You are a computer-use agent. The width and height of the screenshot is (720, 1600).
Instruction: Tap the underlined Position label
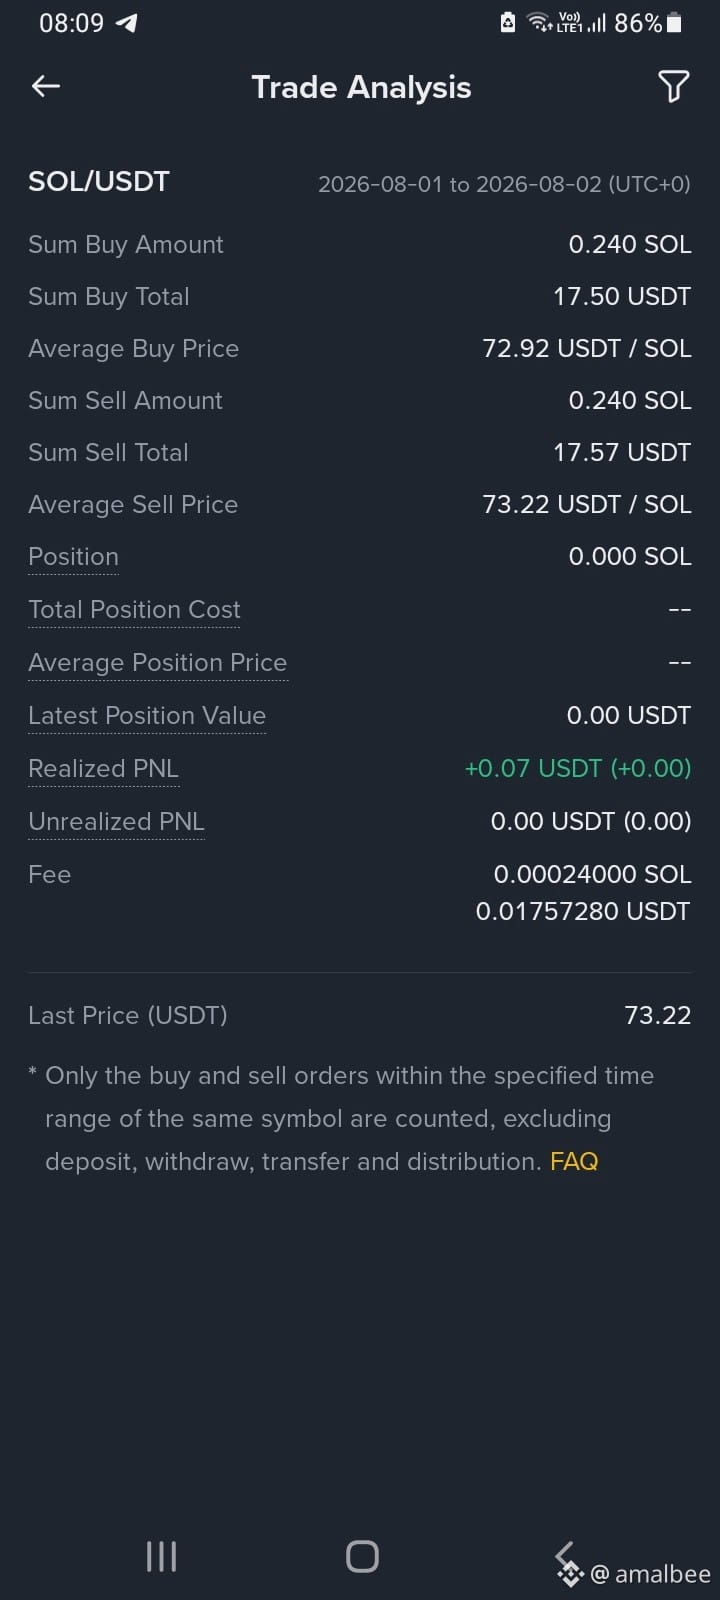[x=73, y=557]
